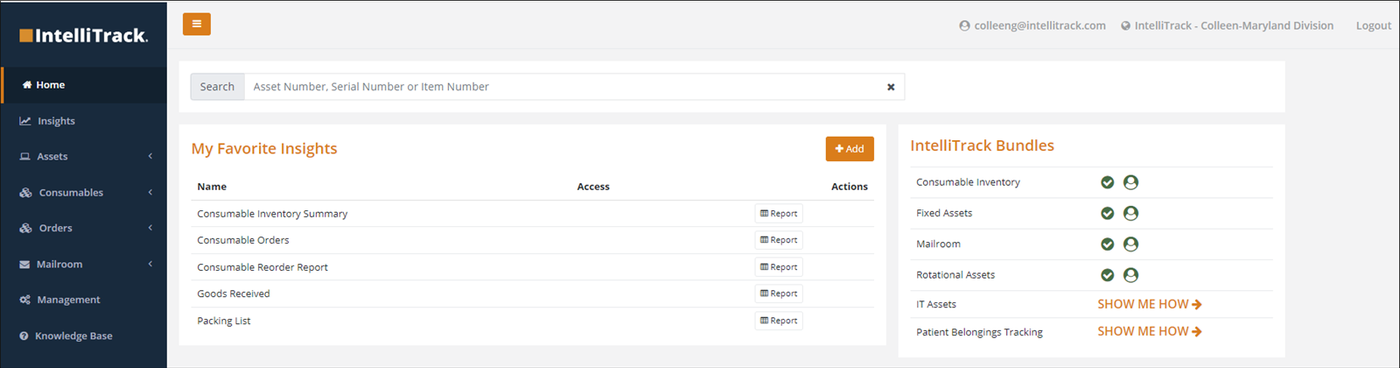Expand the Assets submenu chevron
The height and width of the screenshot is (368, 1400).
tap(150, 157)
